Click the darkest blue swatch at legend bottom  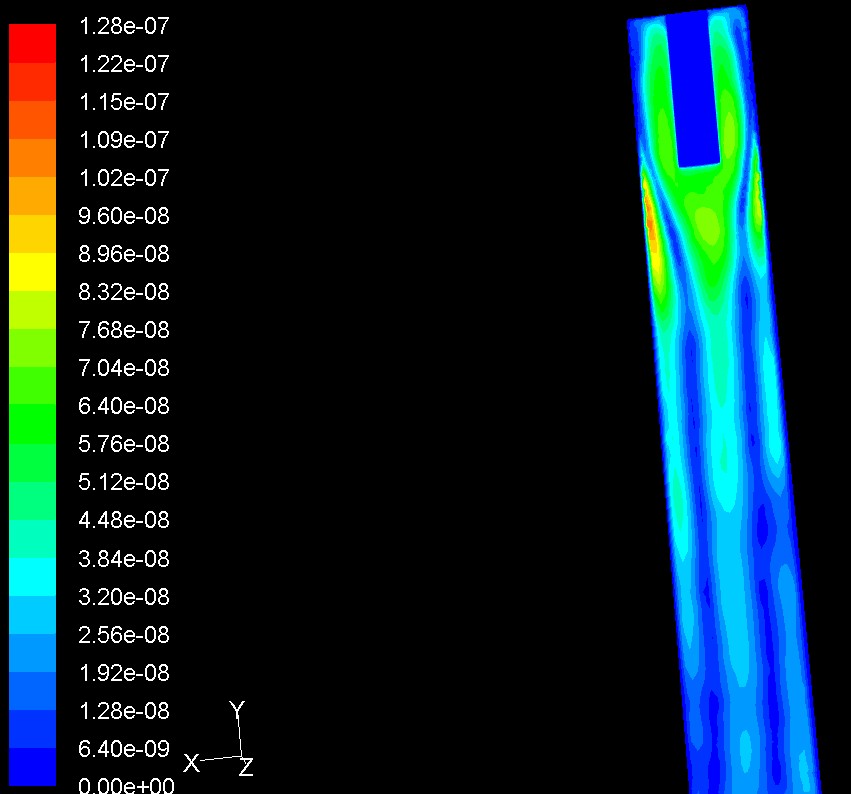(32, 766)
